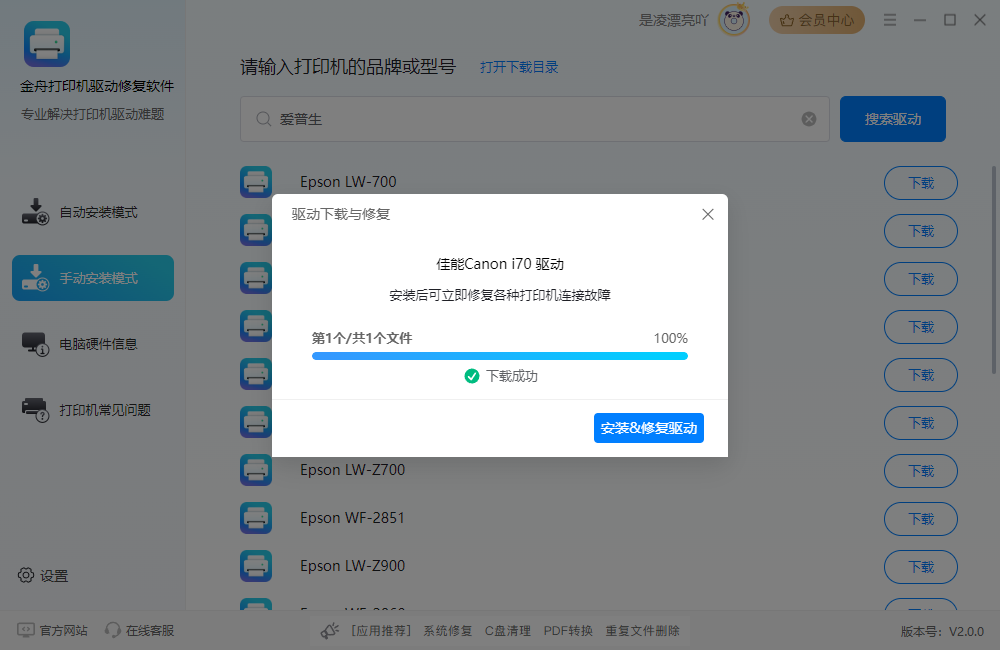Open 自动安装模式 in sidebar
The image size is (1000, 650).
93,212
